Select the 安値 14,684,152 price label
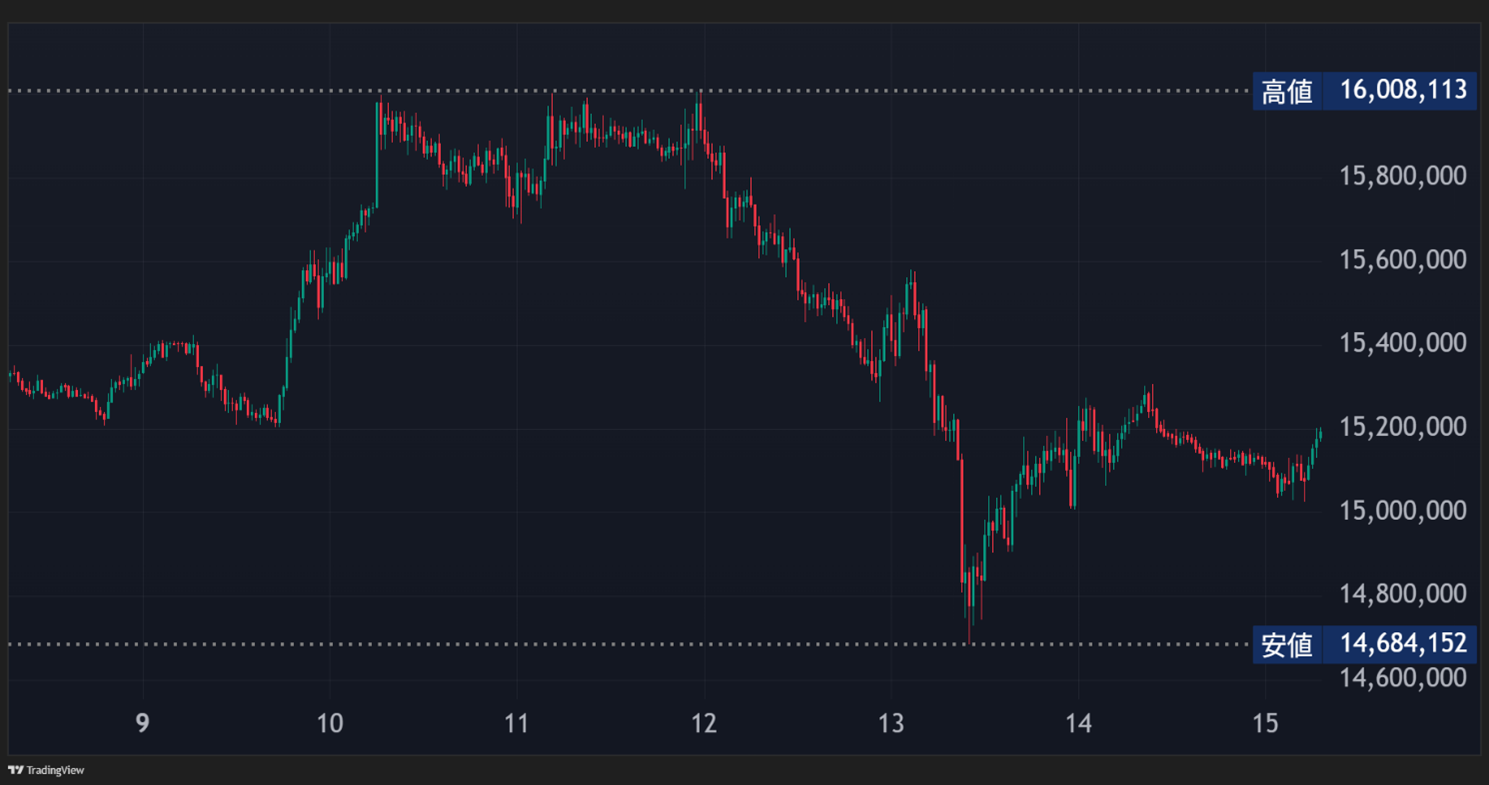The width and height of the screenshot is (1489, 785). (x=1364, y=644)
